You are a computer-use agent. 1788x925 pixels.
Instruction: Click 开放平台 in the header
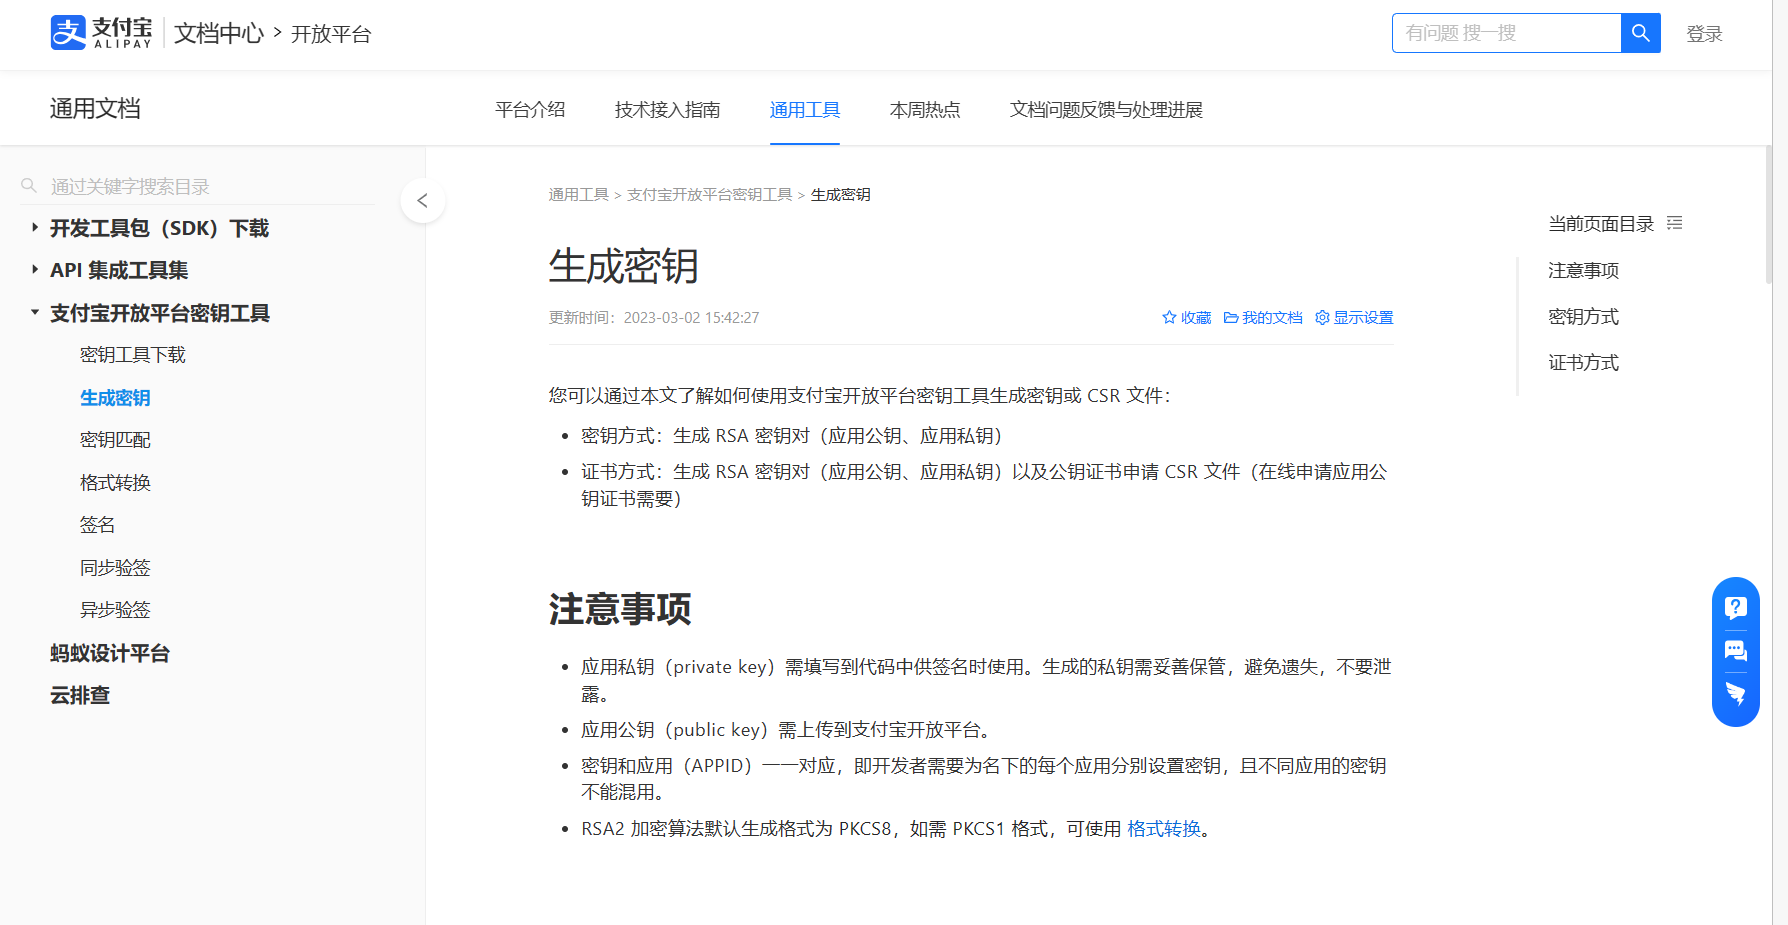tap(331, 34)
